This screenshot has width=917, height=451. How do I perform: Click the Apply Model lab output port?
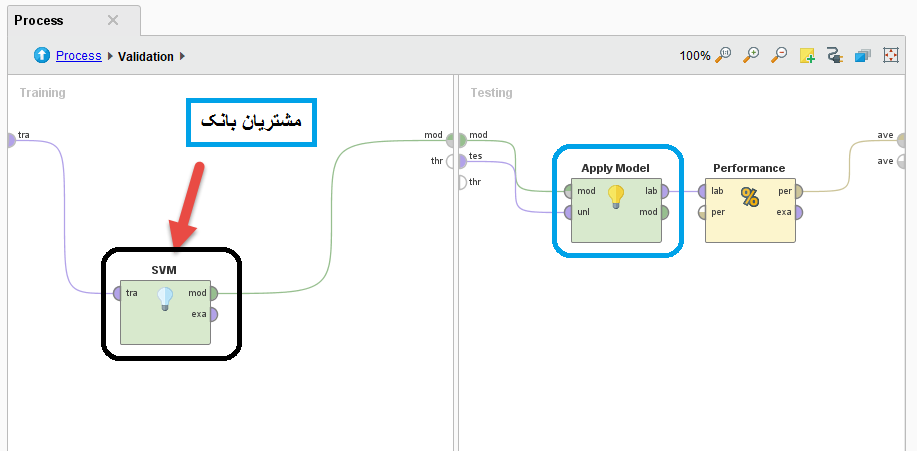click(665, 191)
